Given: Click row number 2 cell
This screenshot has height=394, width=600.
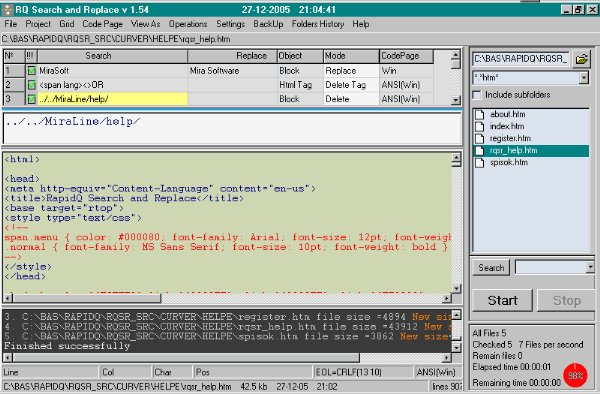Looking at the screenshot, I should [x=14, y=85].
